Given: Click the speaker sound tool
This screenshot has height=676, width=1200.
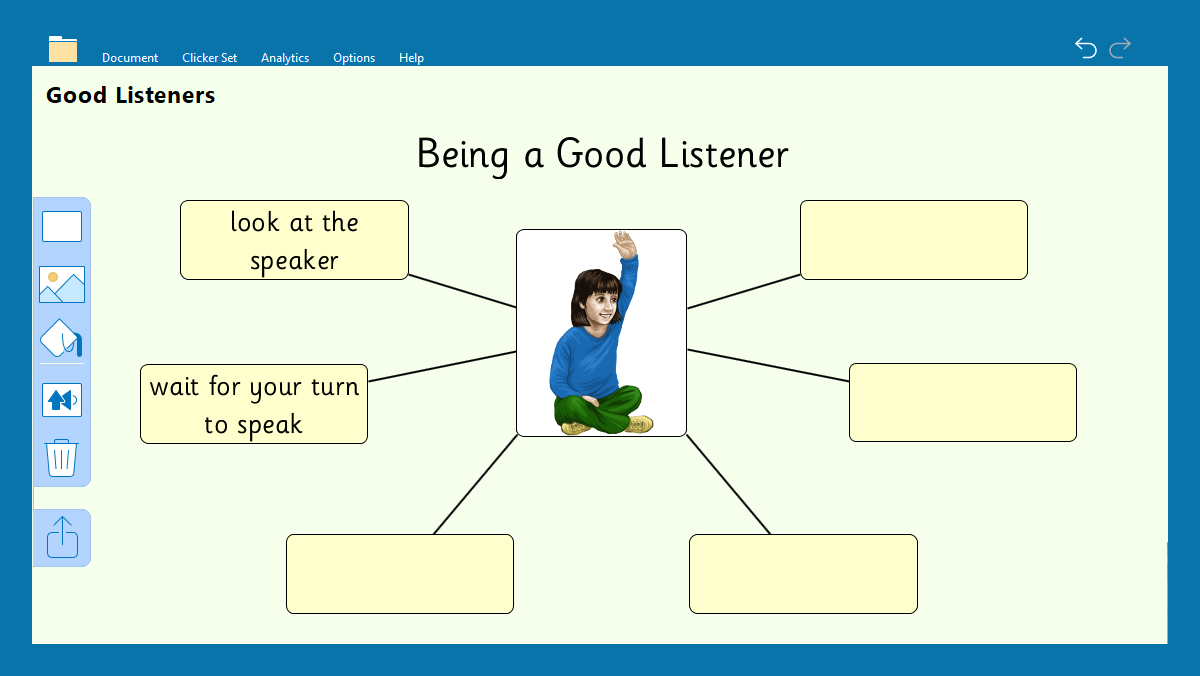Looking at the screenshot, I should 62,400.
